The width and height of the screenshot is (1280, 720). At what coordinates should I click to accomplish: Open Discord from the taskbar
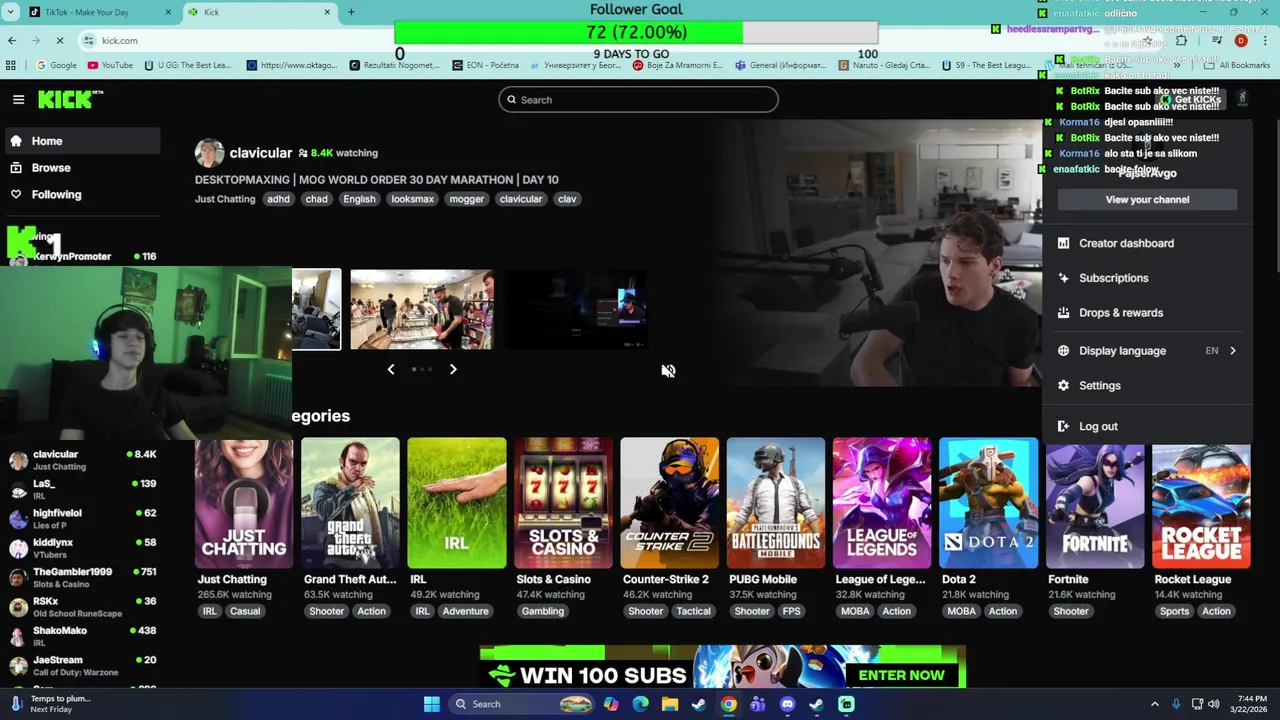[787, 704]
